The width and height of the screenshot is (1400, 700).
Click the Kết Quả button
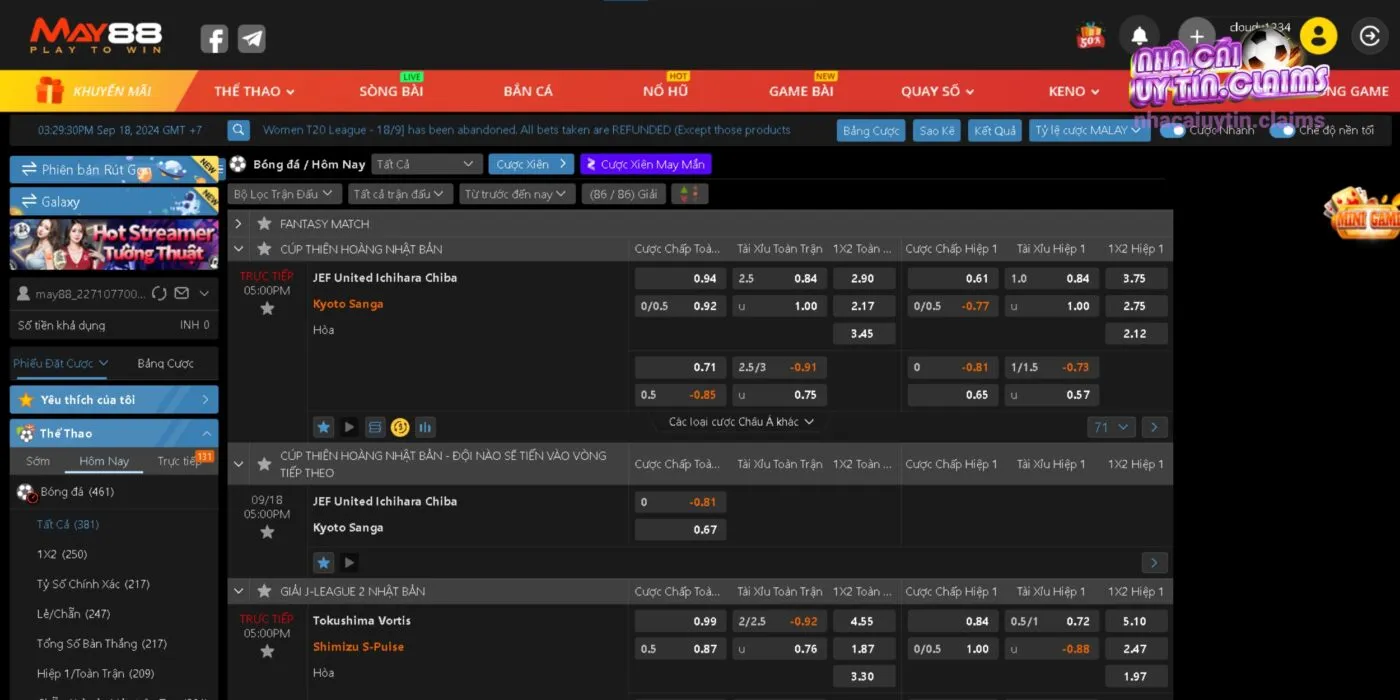pos(994,131)
